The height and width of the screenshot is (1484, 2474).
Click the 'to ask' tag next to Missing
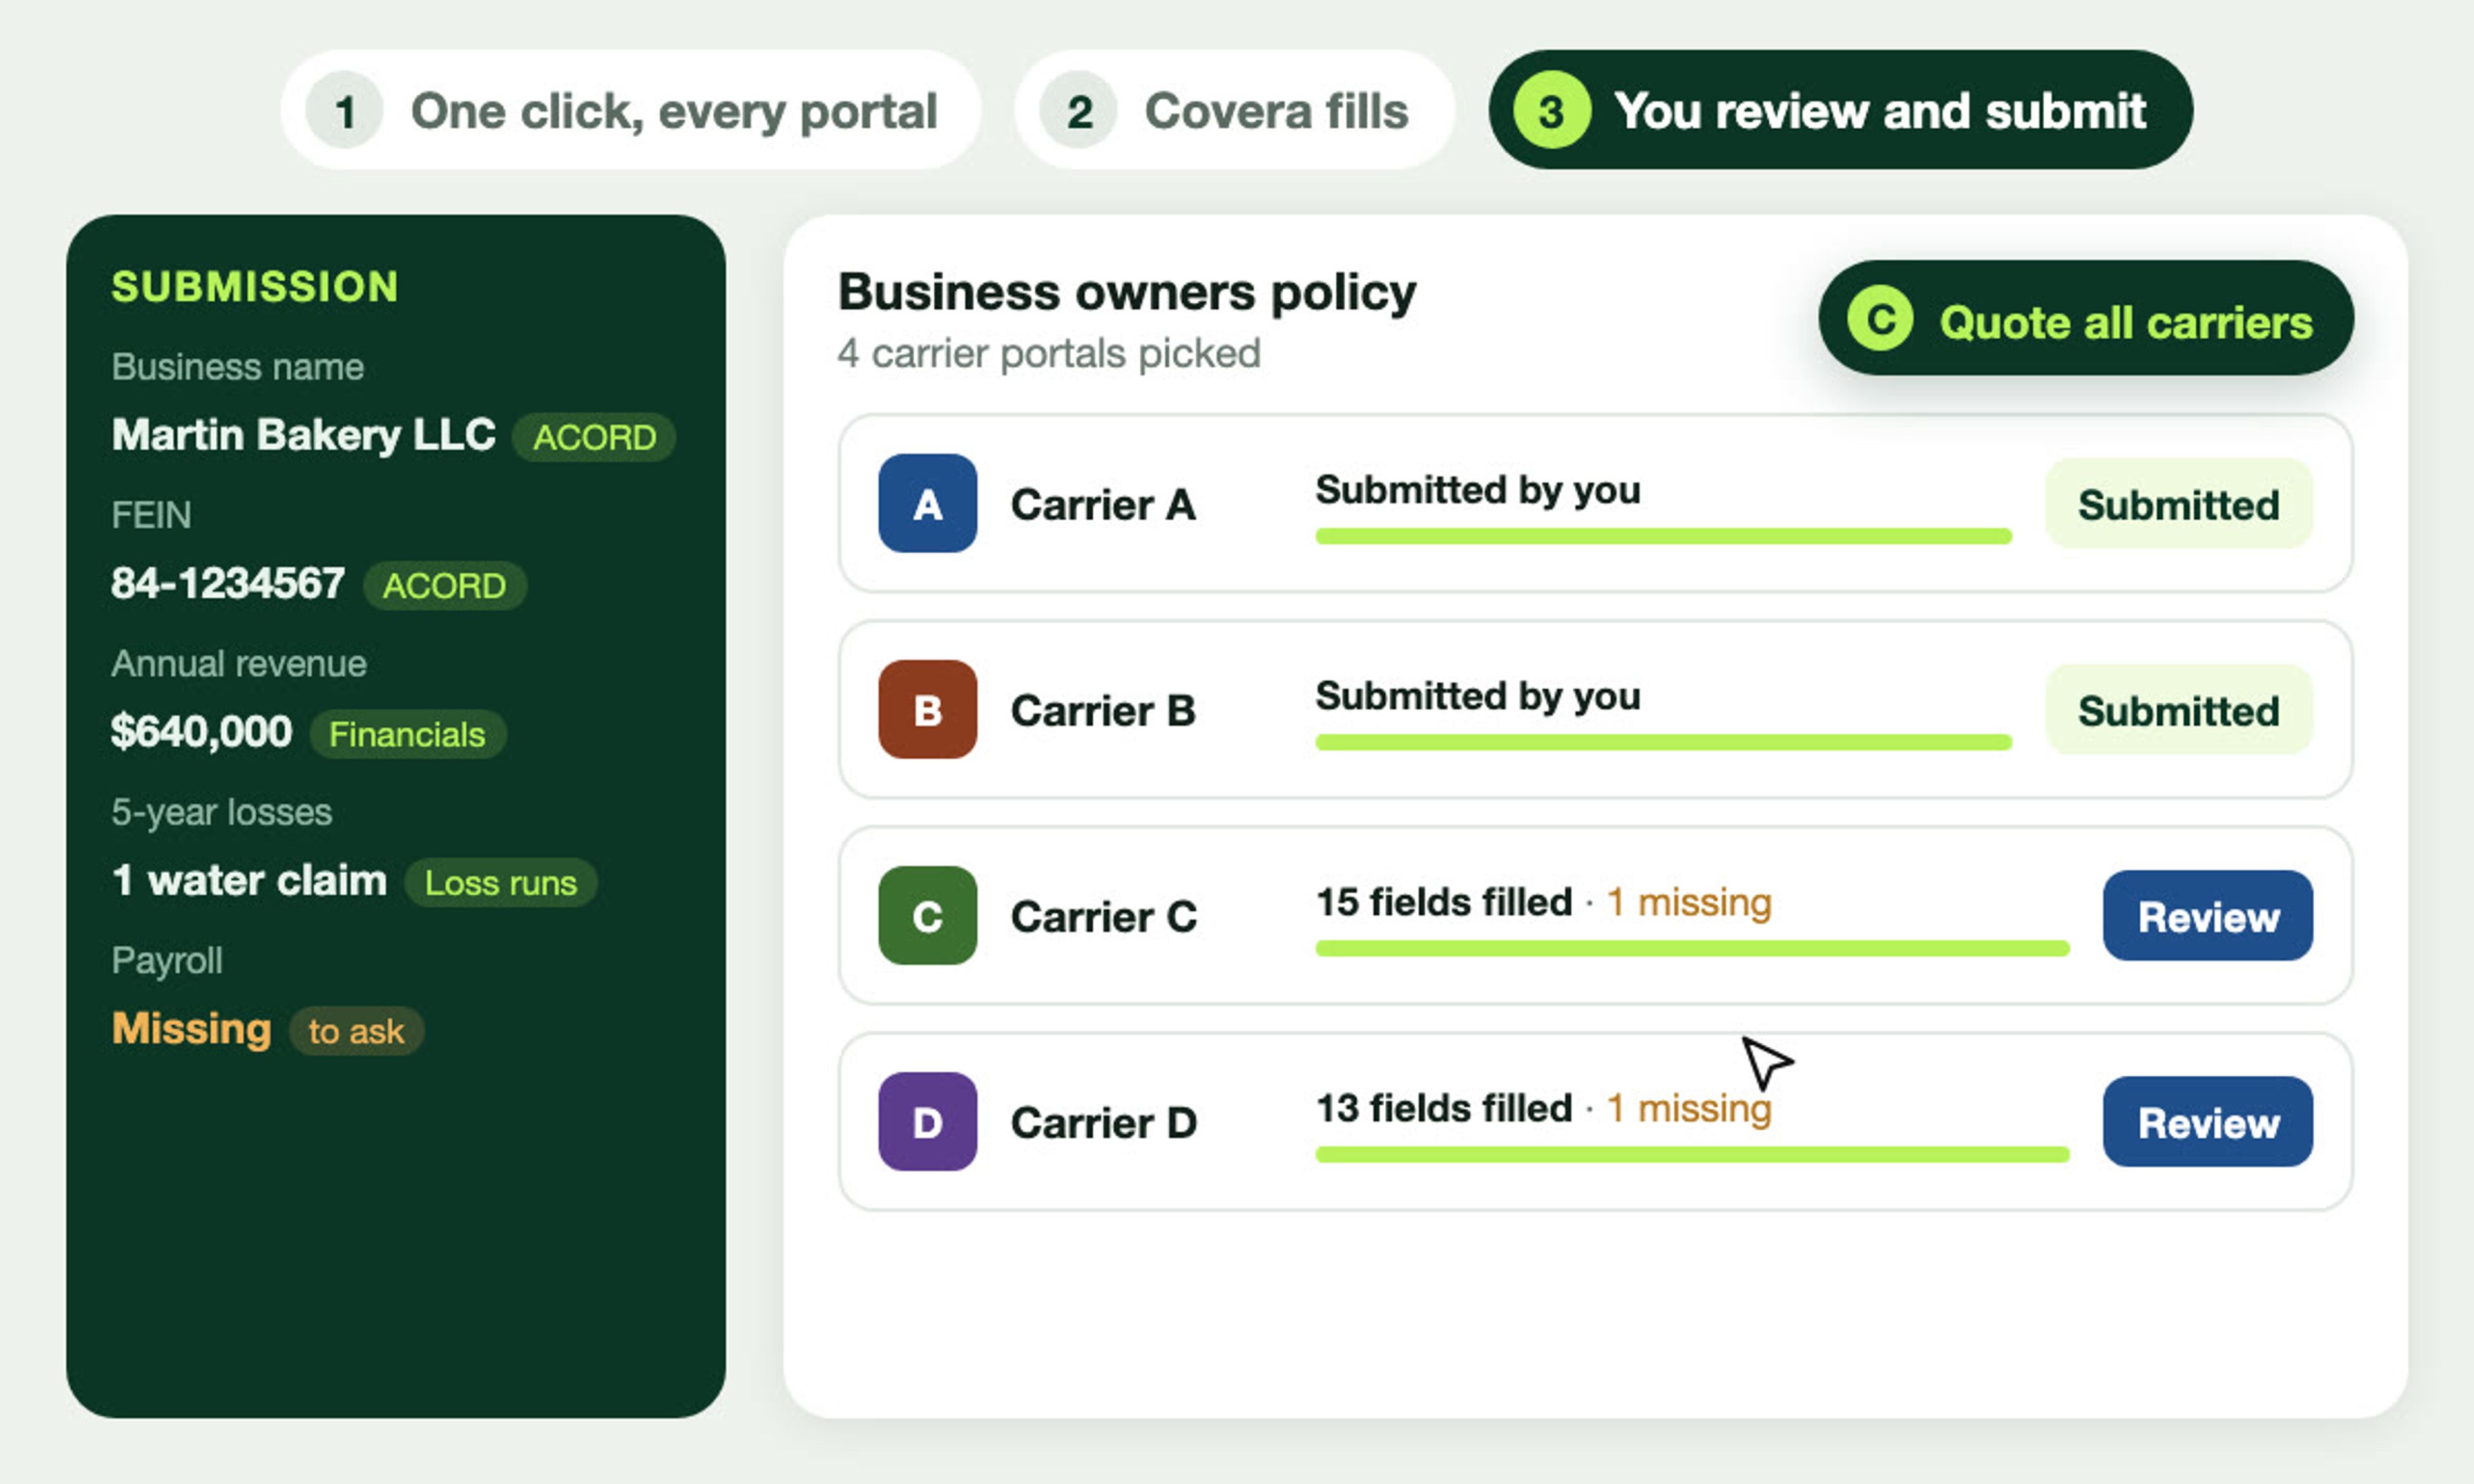(356, 1030)
